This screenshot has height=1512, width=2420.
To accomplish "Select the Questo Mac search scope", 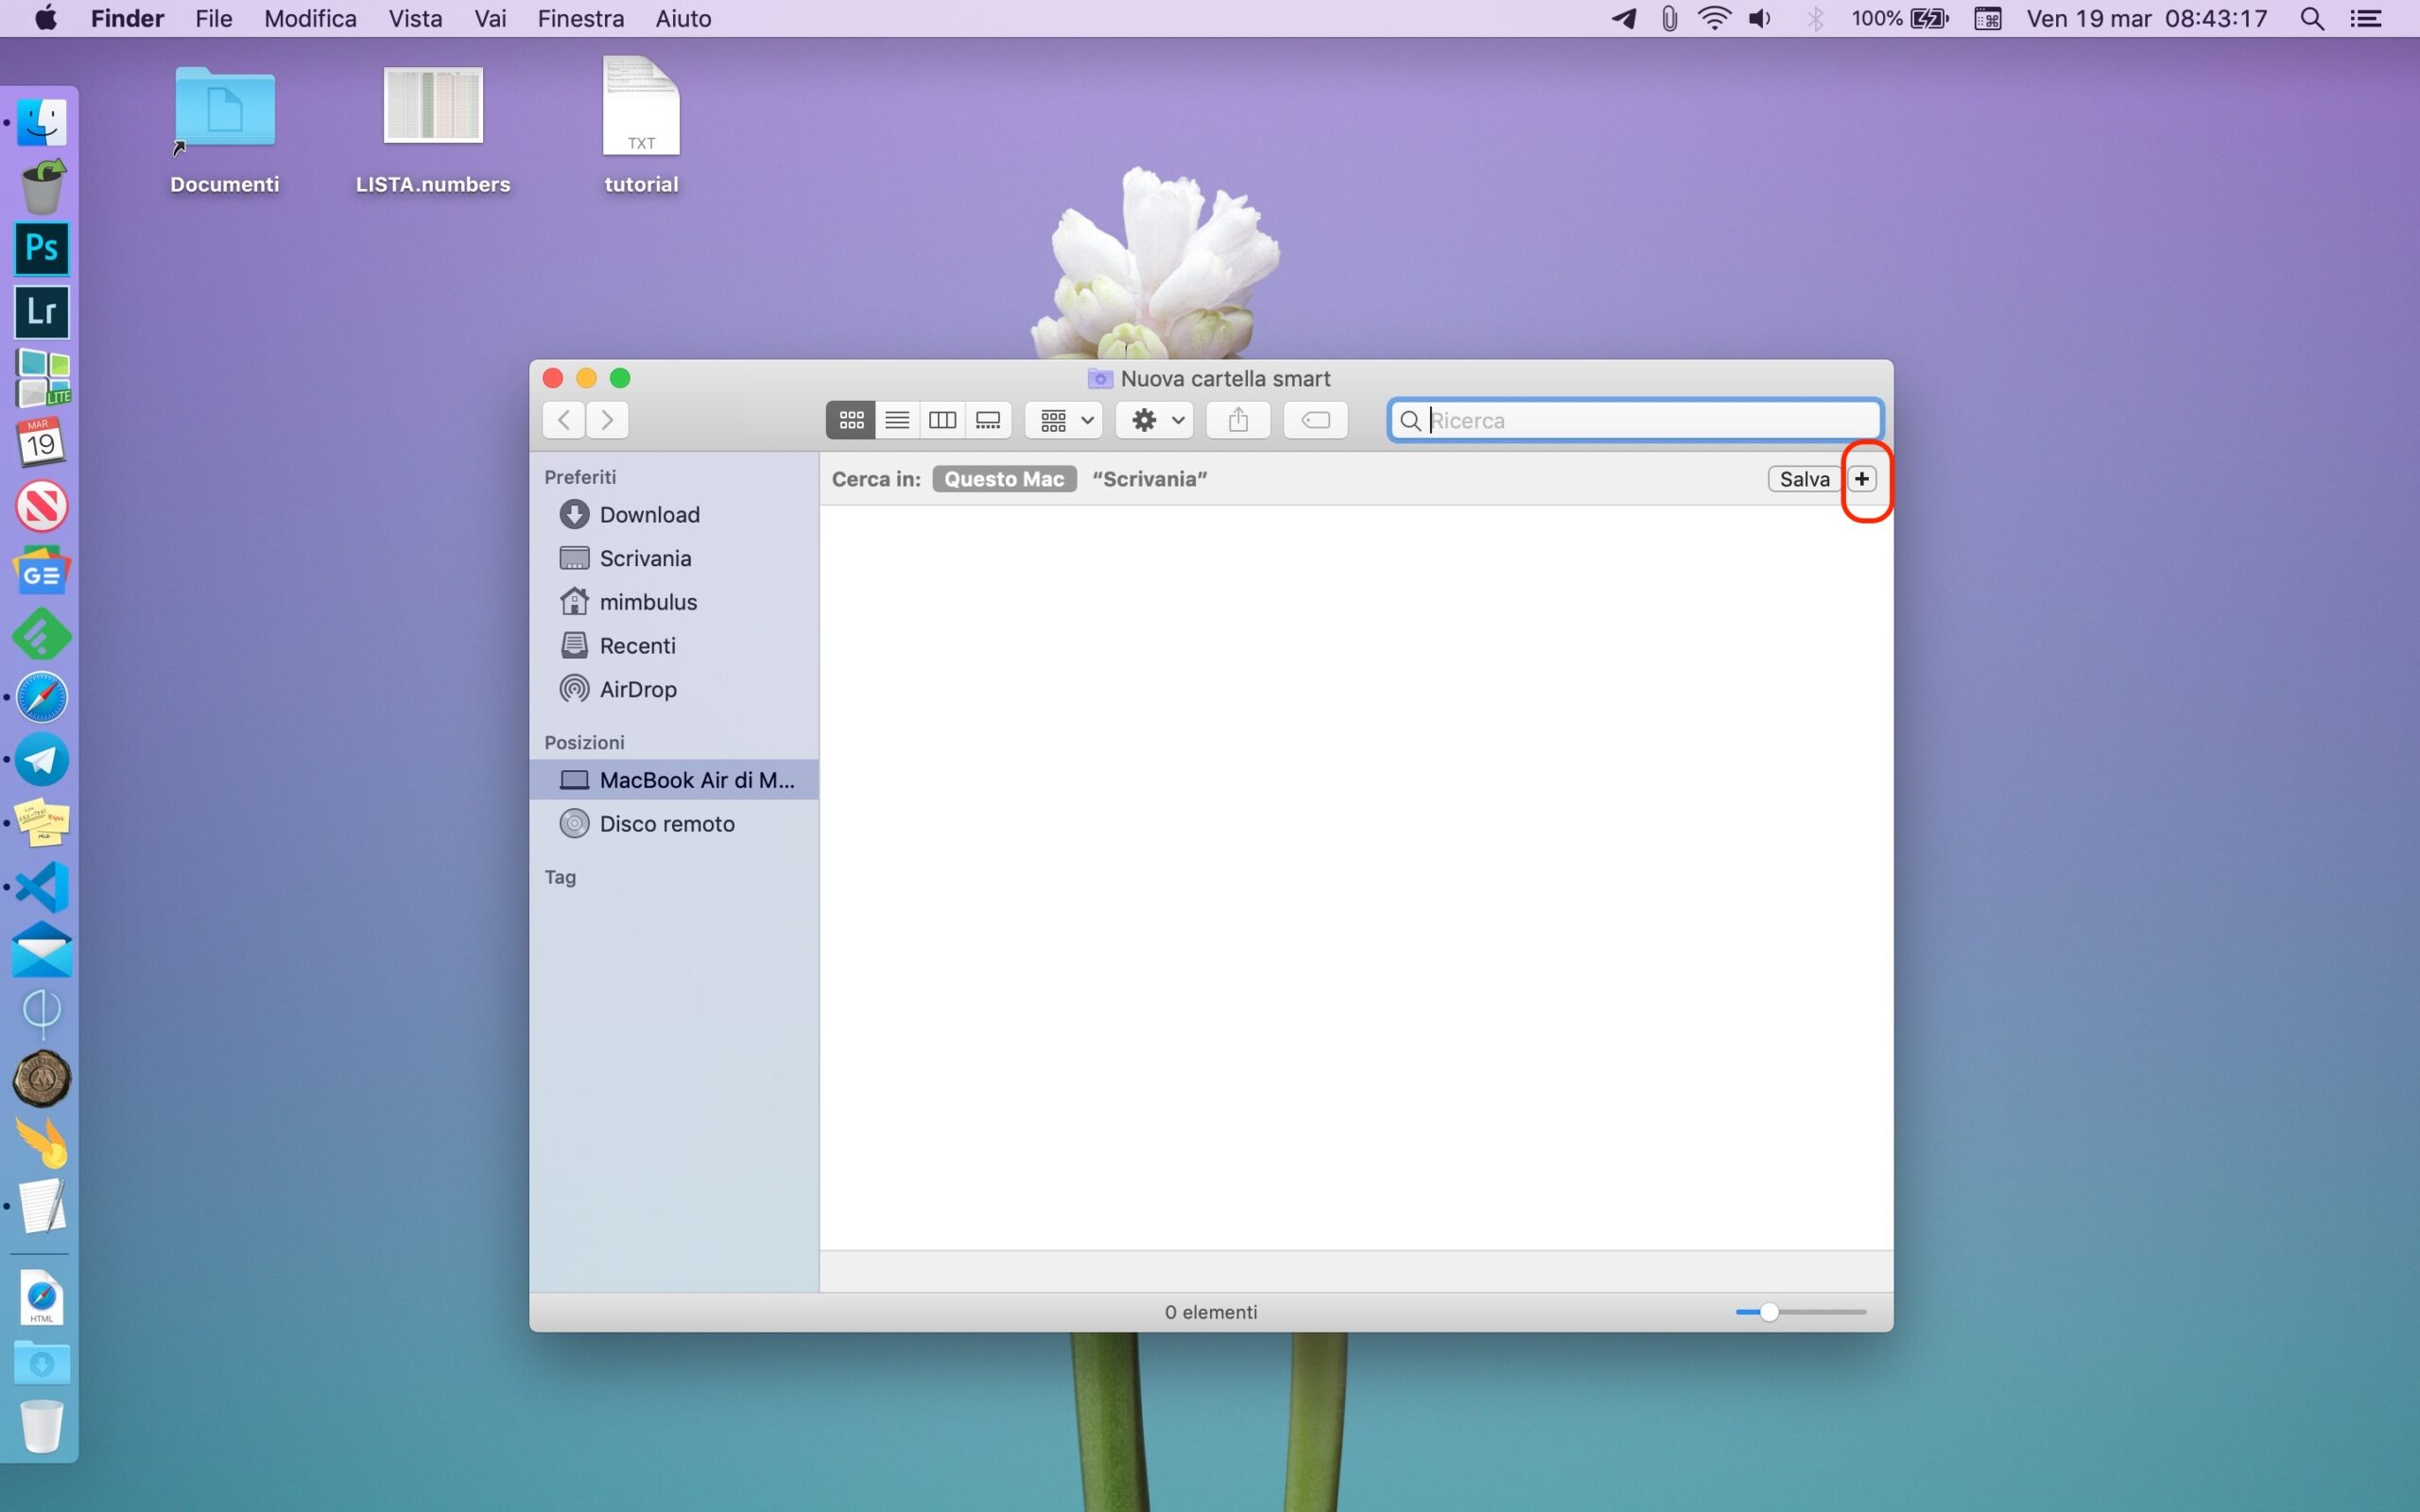I will pyautogui.click(x=1003, y=479).
